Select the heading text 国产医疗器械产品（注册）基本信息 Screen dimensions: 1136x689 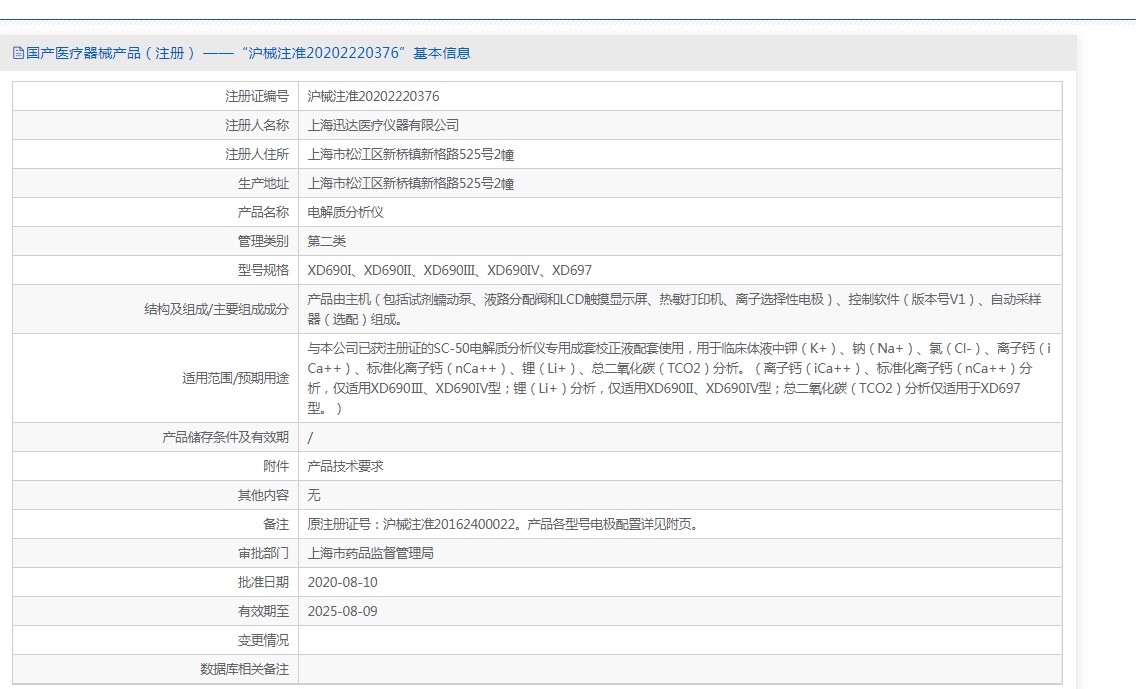tap(248, 53)
